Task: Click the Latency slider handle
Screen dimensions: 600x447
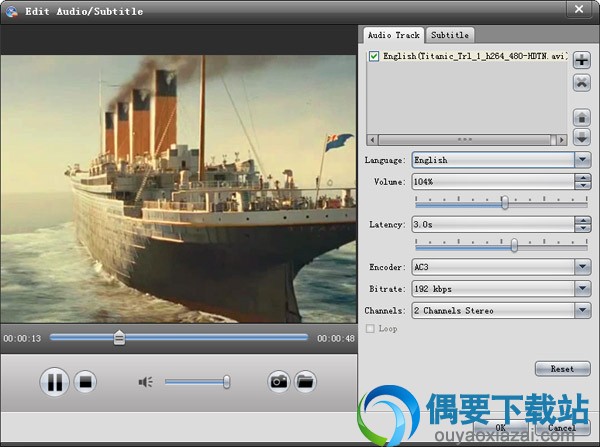Action: click(514, 245)
